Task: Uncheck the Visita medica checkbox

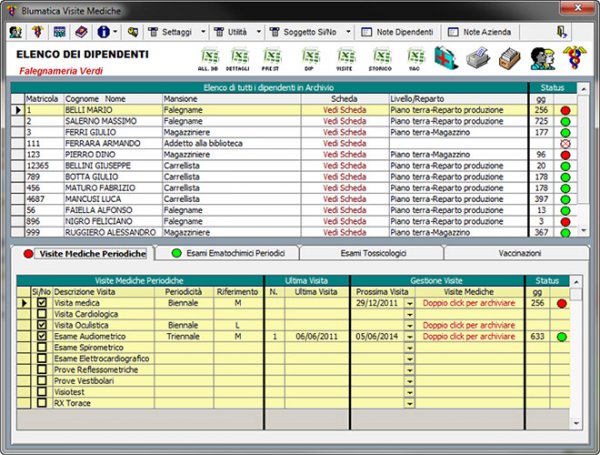Action: (41, 303)
